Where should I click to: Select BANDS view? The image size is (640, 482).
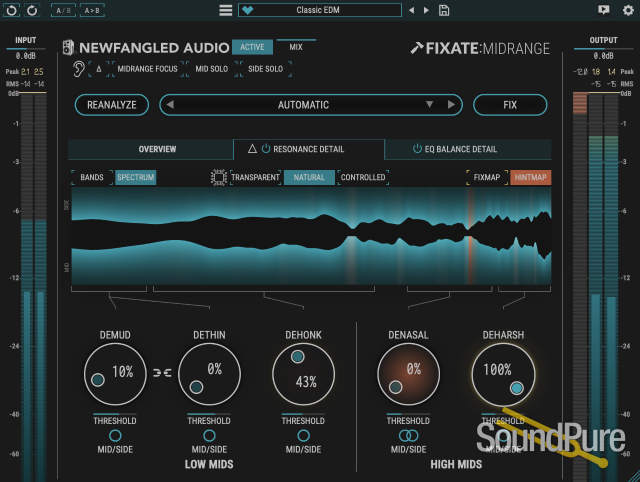(92, 177)
